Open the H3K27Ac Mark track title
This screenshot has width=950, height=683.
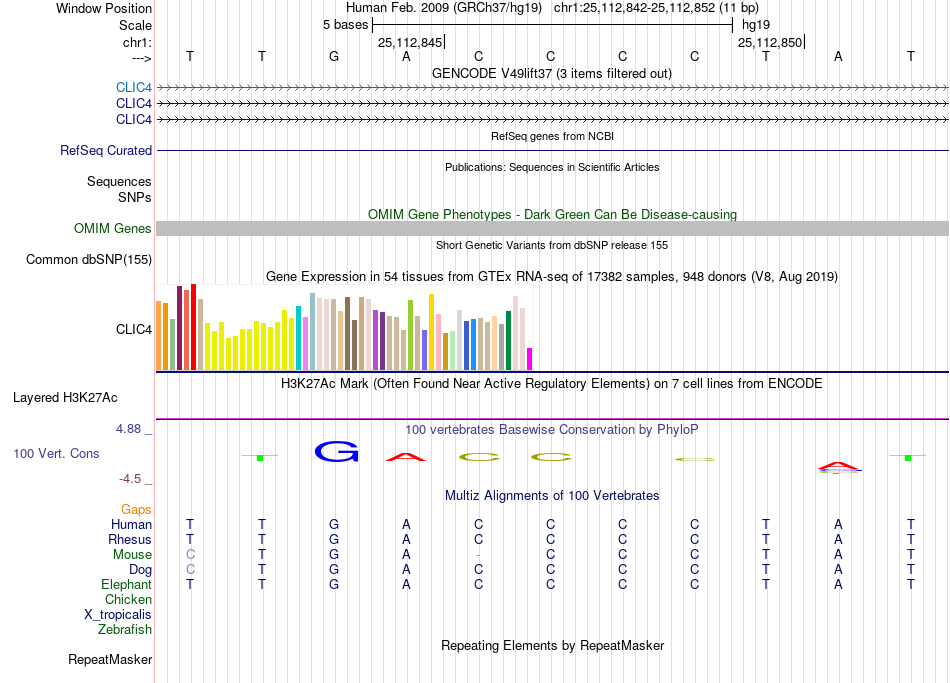(552, 384)
